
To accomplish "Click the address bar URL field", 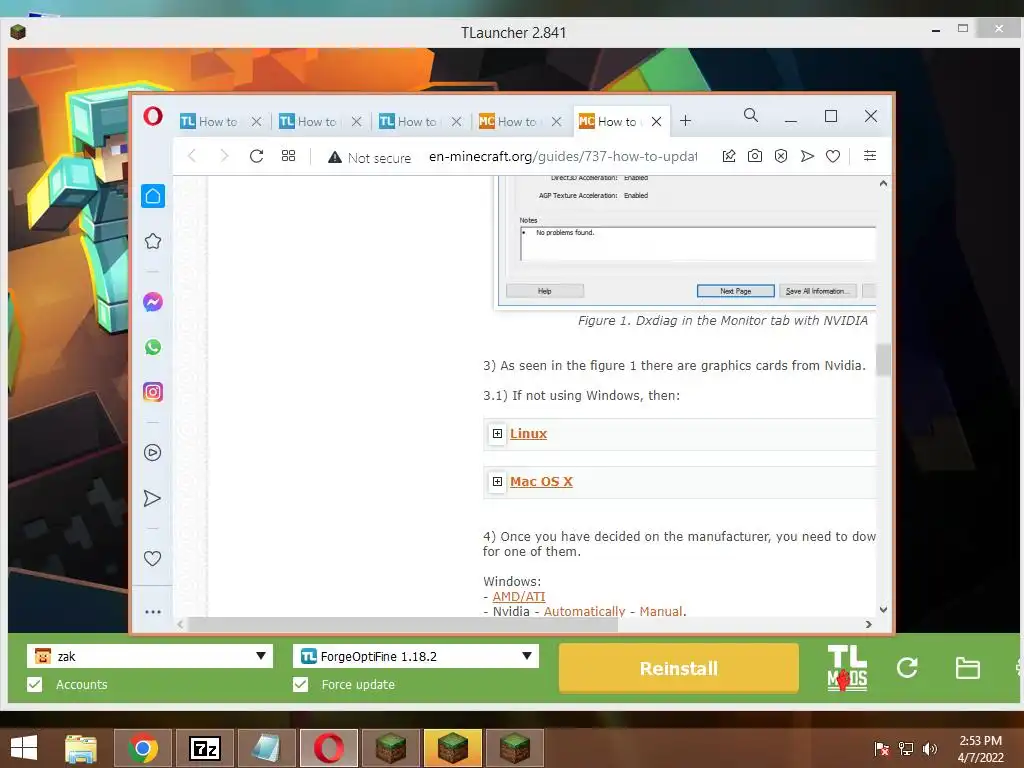I will pos(563,157).
